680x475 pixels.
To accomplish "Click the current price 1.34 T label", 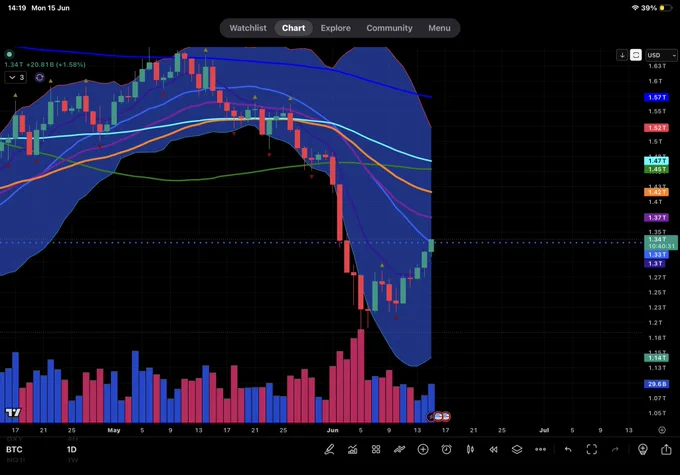I will pos(661,242).
